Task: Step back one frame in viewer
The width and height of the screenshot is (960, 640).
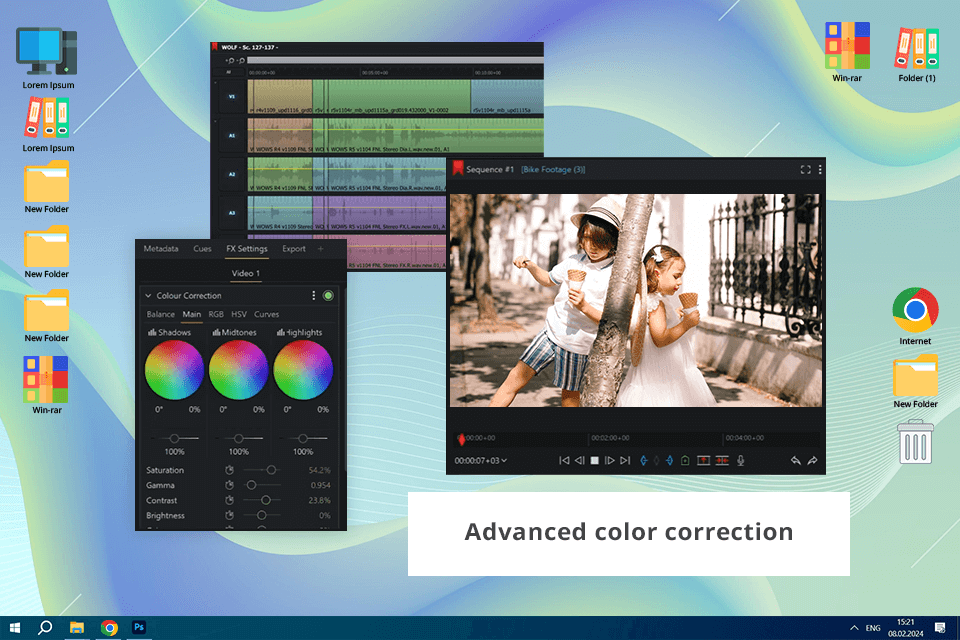Action: [x=579, y=461]
